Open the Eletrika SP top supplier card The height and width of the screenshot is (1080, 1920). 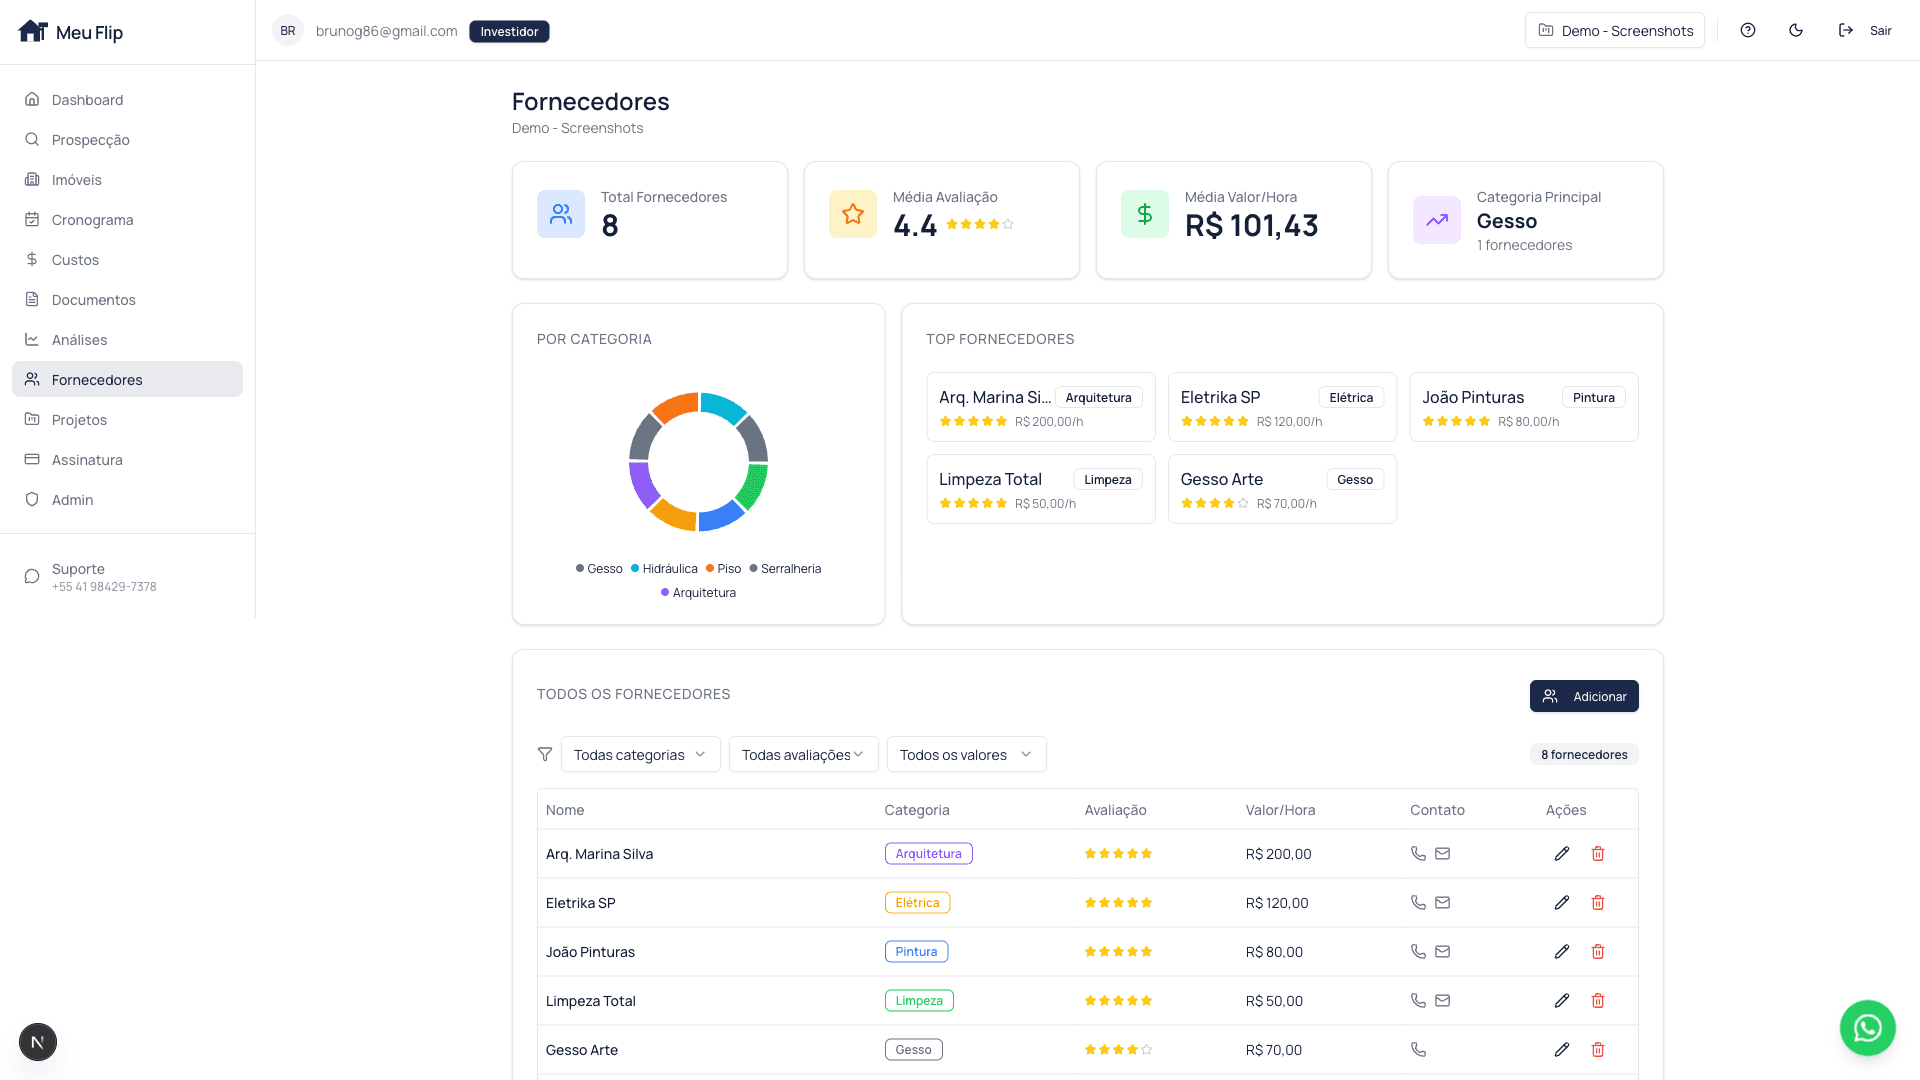1282,408
